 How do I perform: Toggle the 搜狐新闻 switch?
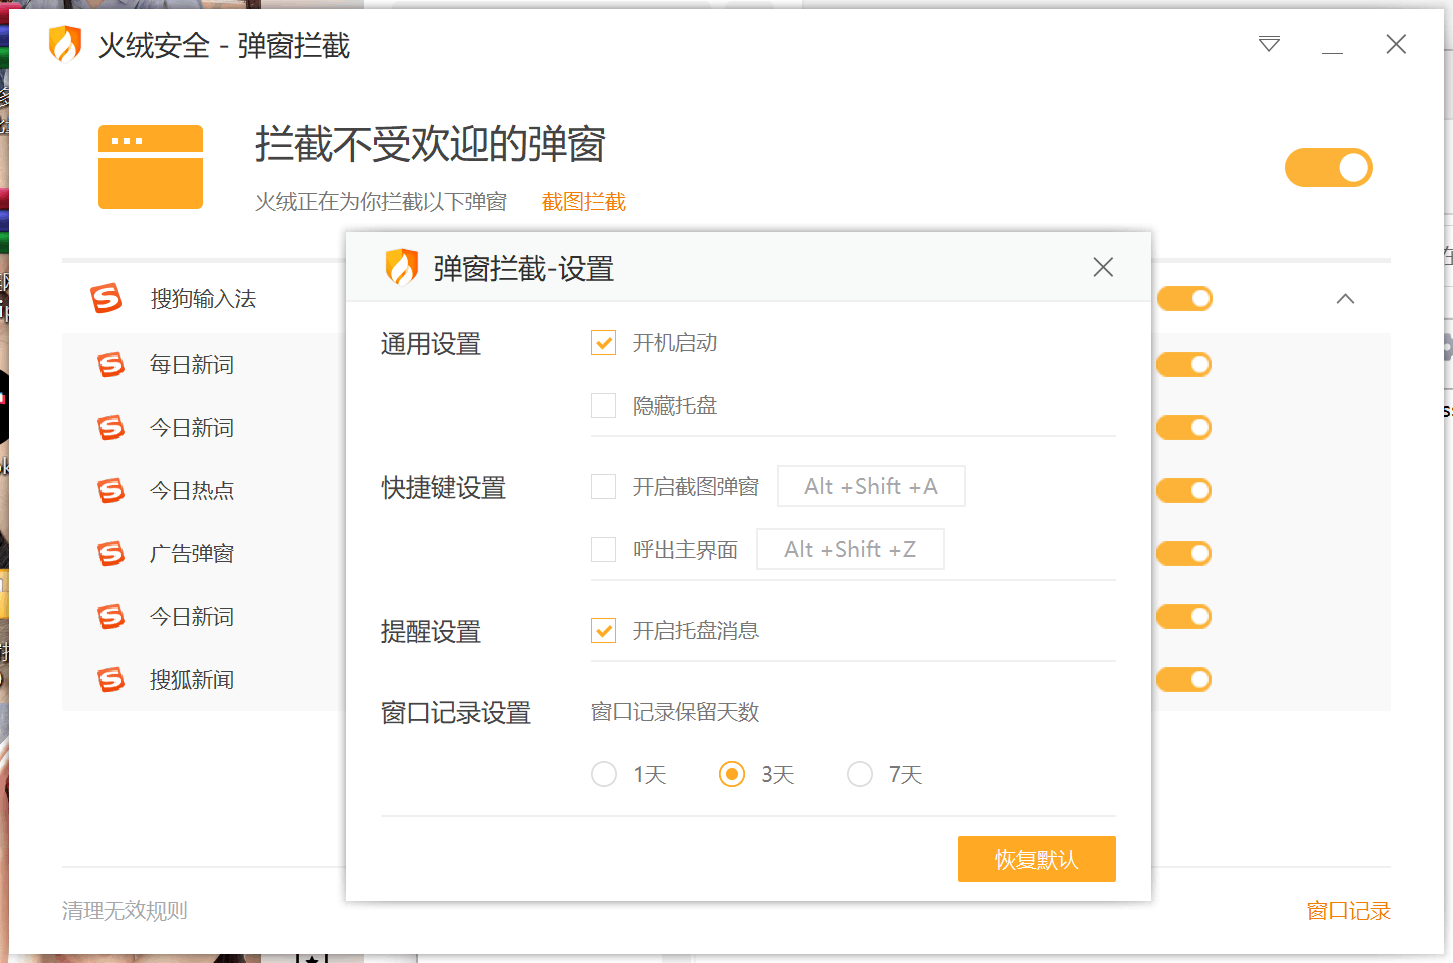tap(1185, 680)
